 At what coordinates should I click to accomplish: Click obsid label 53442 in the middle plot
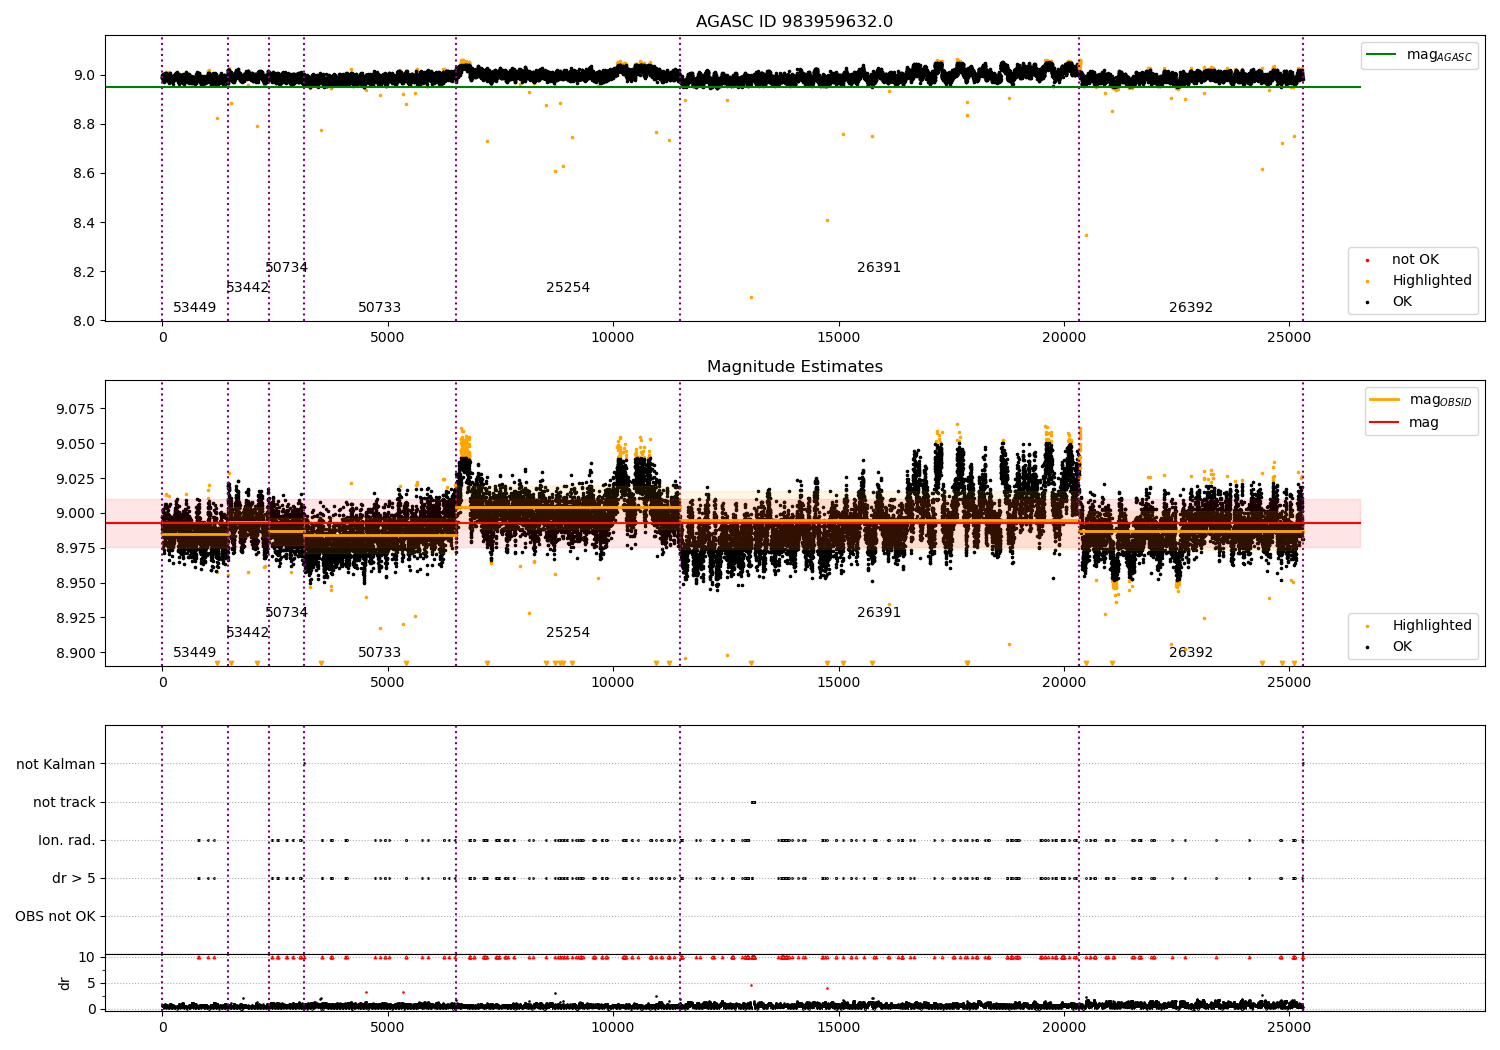click(247, 633)
